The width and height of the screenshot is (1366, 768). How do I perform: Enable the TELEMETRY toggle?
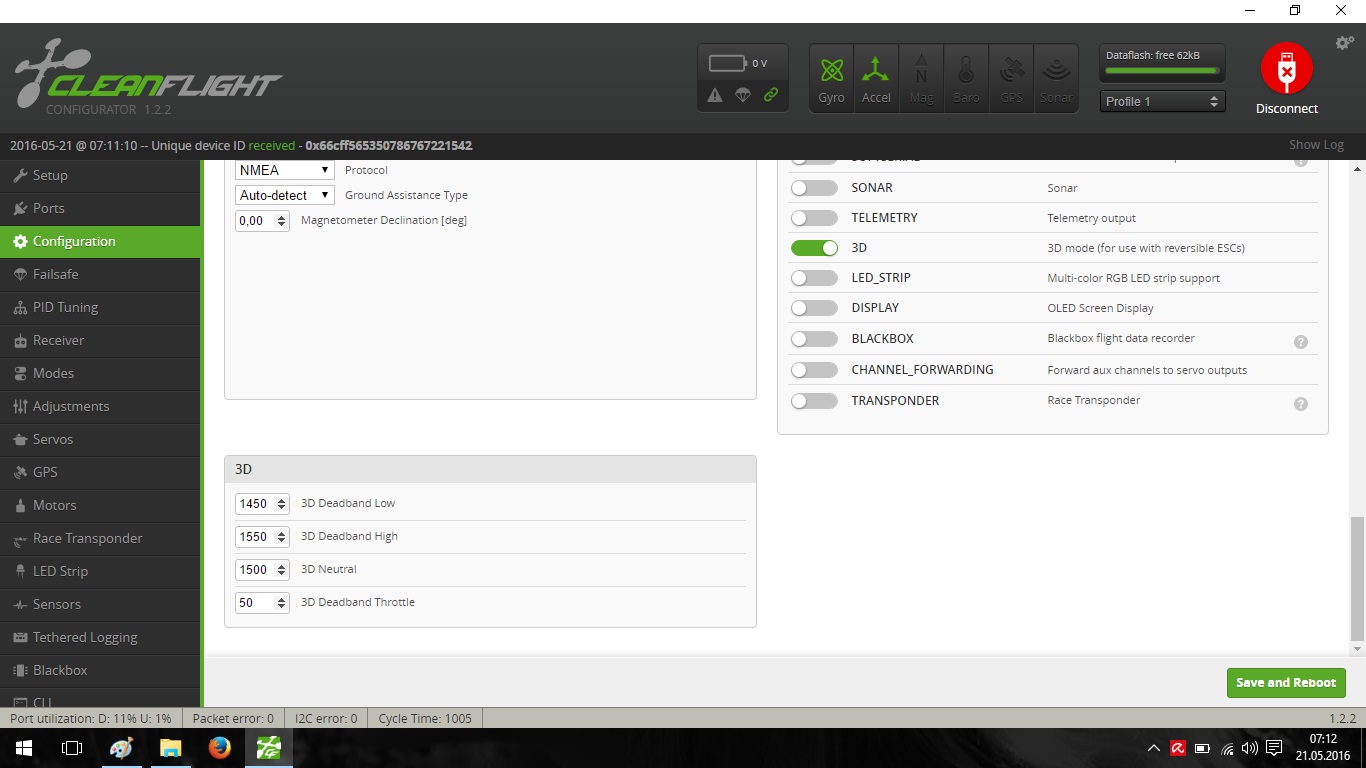pos(814,218)
